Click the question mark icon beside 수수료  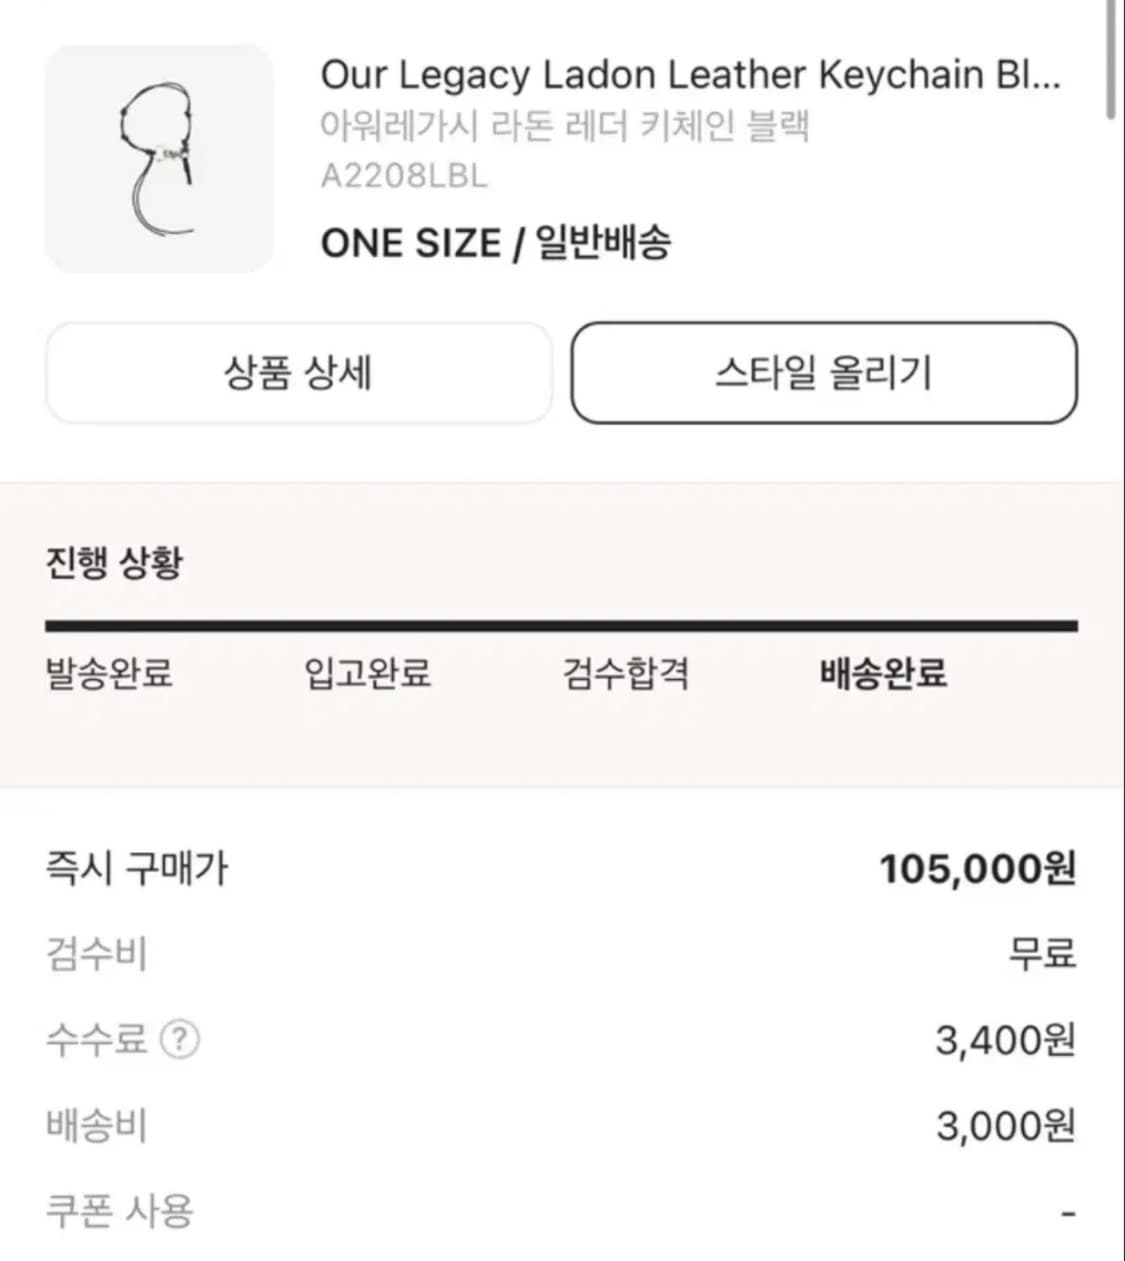tap(180, 1040)
